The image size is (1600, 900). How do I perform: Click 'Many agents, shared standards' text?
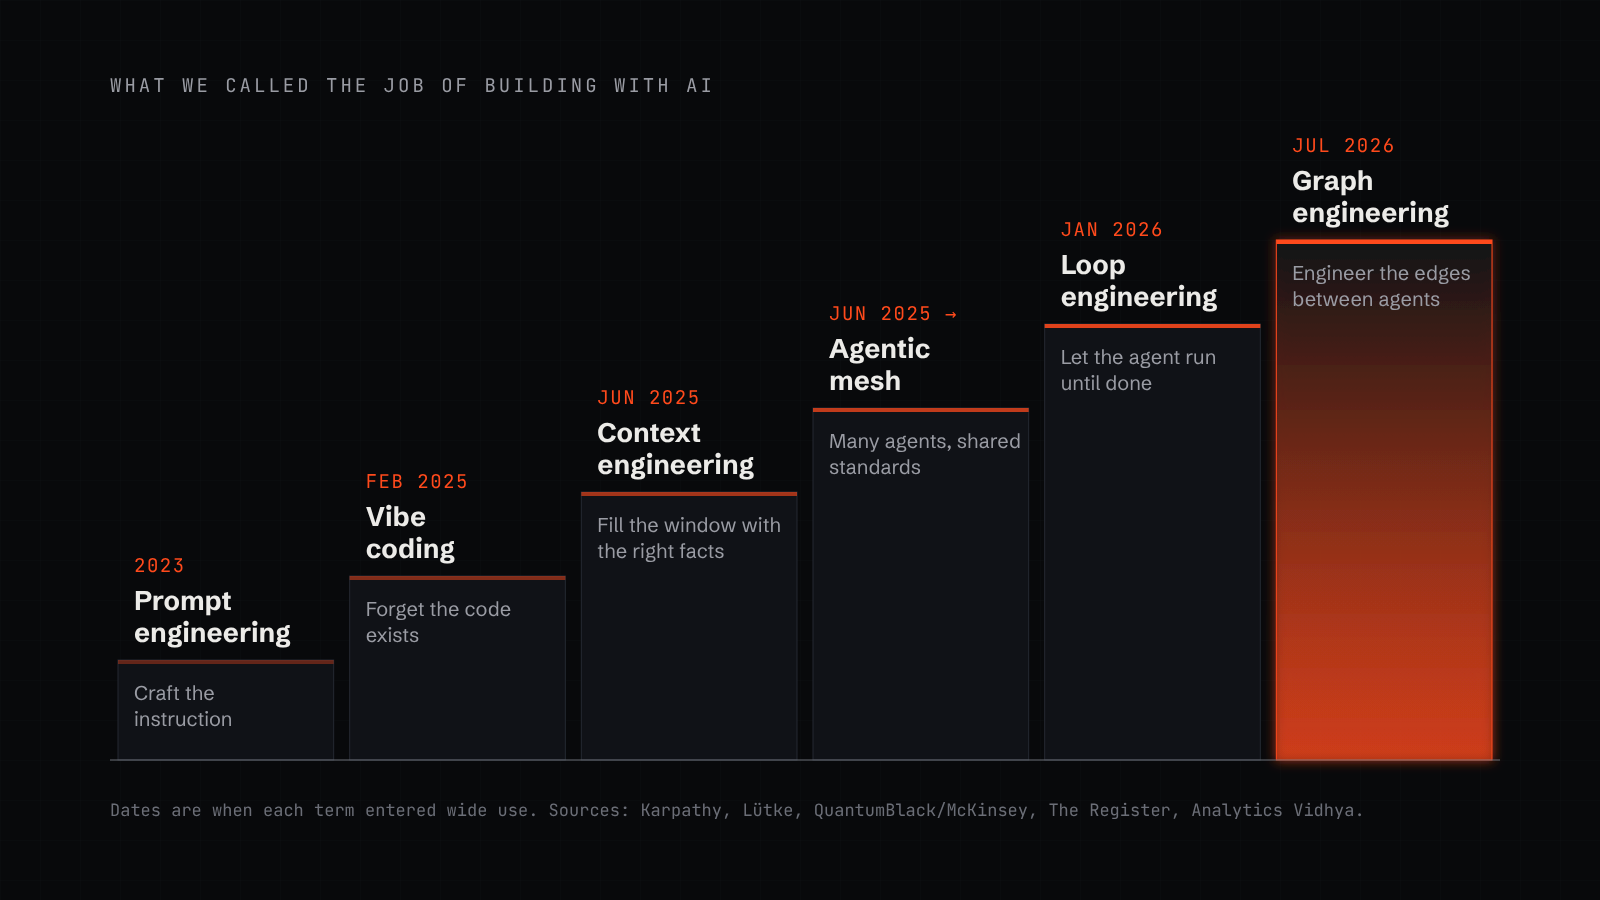pyautogui.click(x=925, y=454)
